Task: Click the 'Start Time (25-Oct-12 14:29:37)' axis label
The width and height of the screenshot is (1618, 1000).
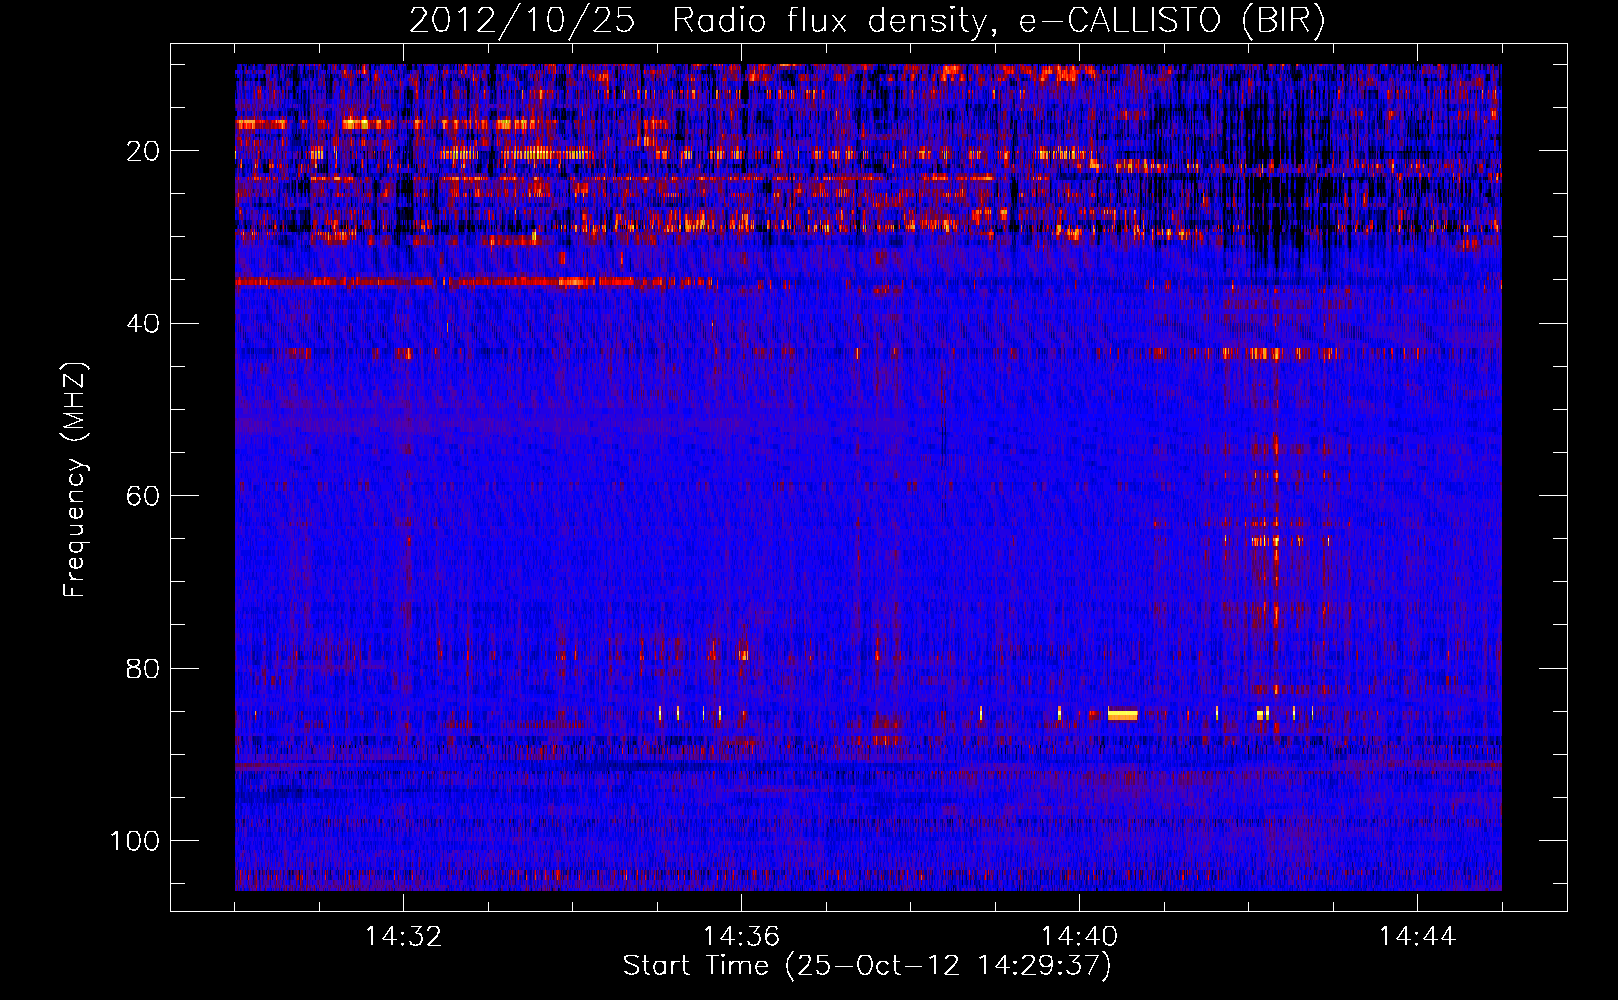Action: pos(867,965)
